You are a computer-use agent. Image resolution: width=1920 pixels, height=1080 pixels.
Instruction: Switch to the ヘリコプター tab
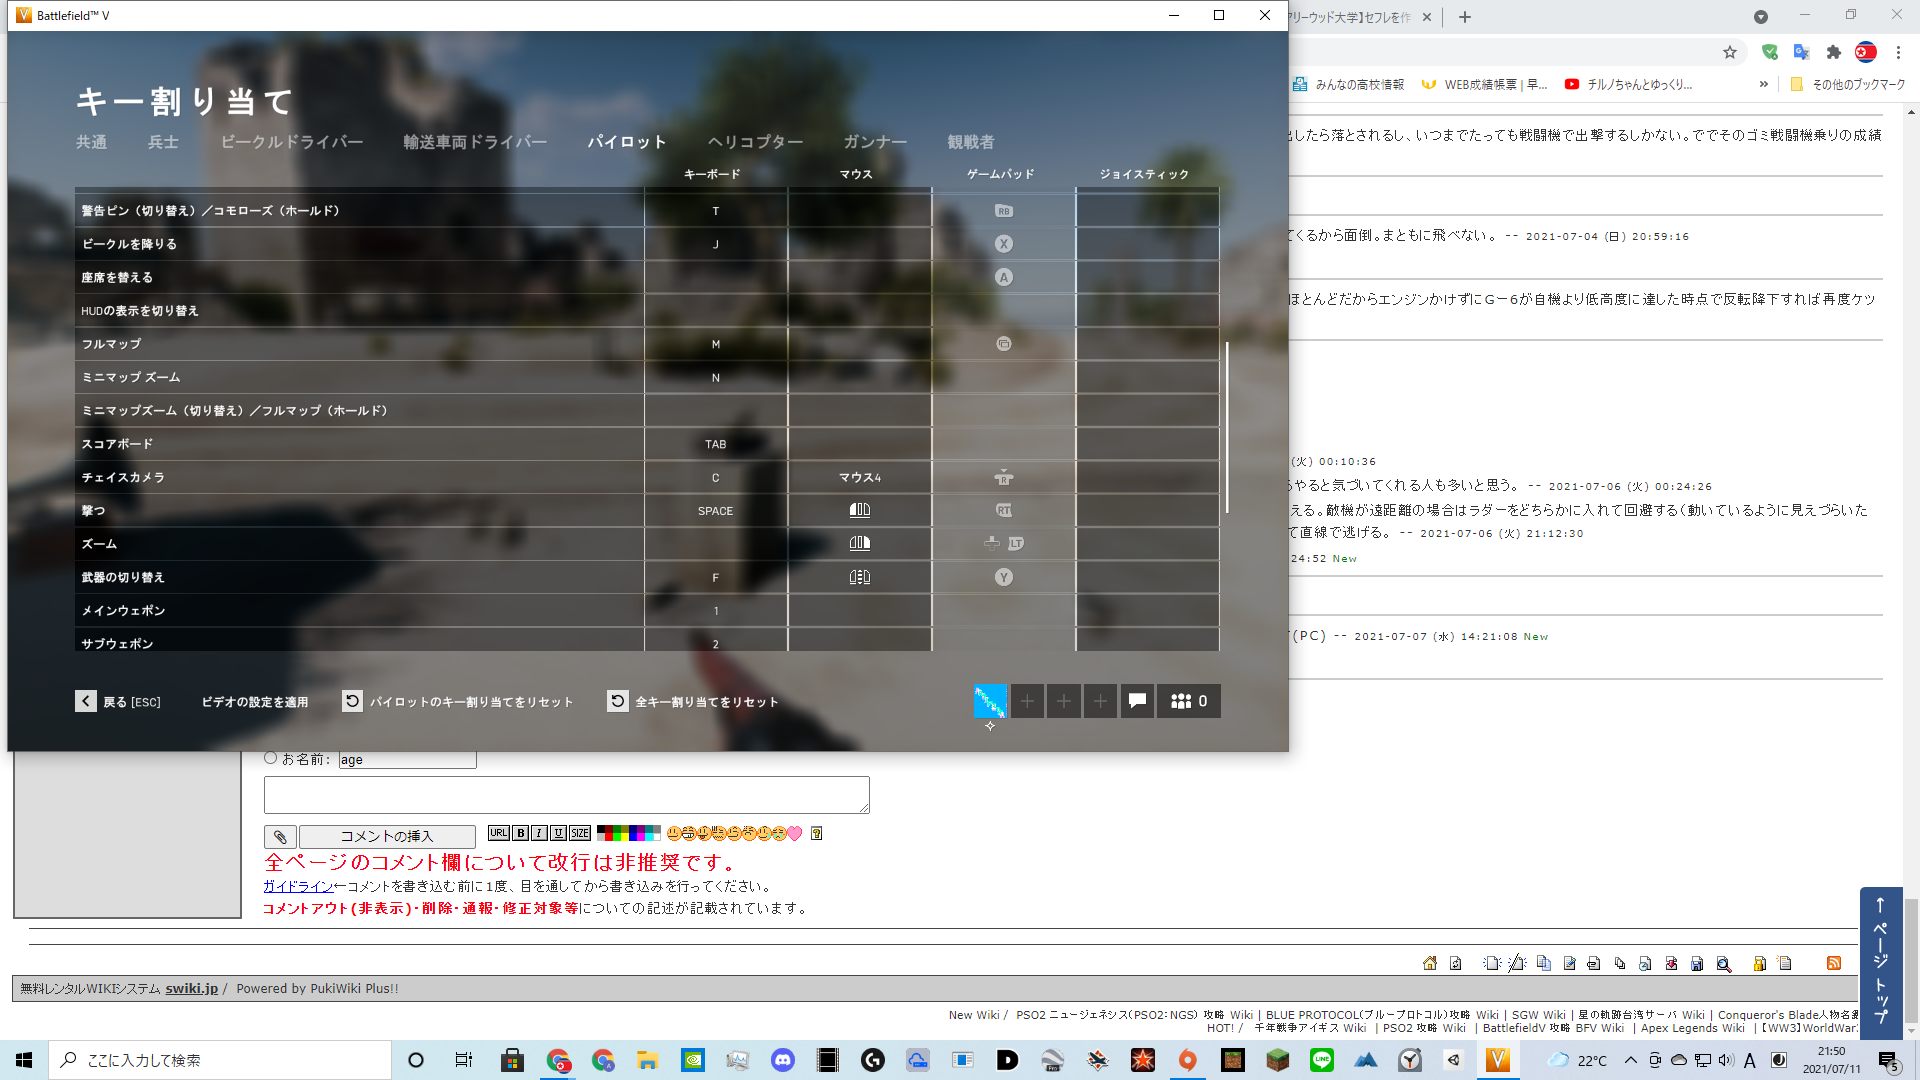[x=755, y=142]
